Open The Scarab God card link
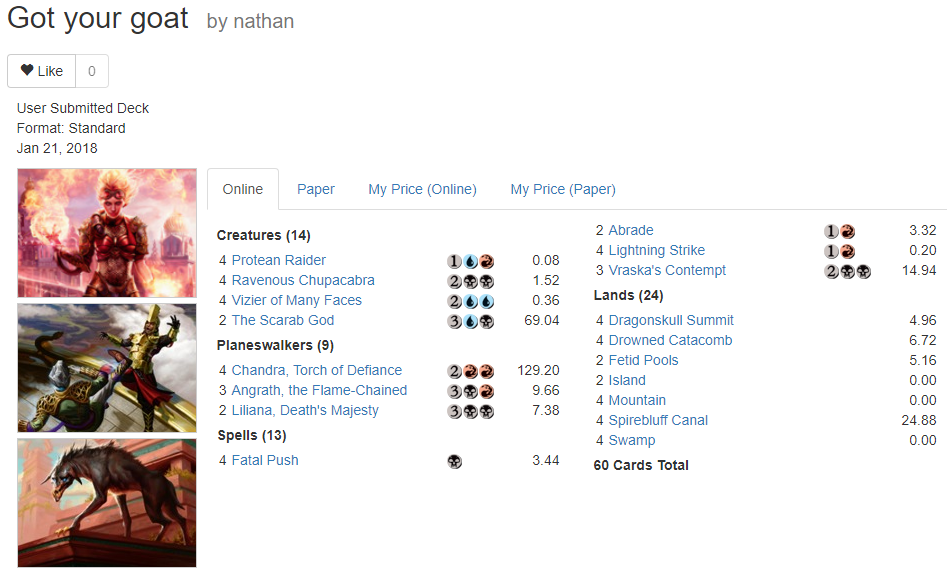 (283, 320)
